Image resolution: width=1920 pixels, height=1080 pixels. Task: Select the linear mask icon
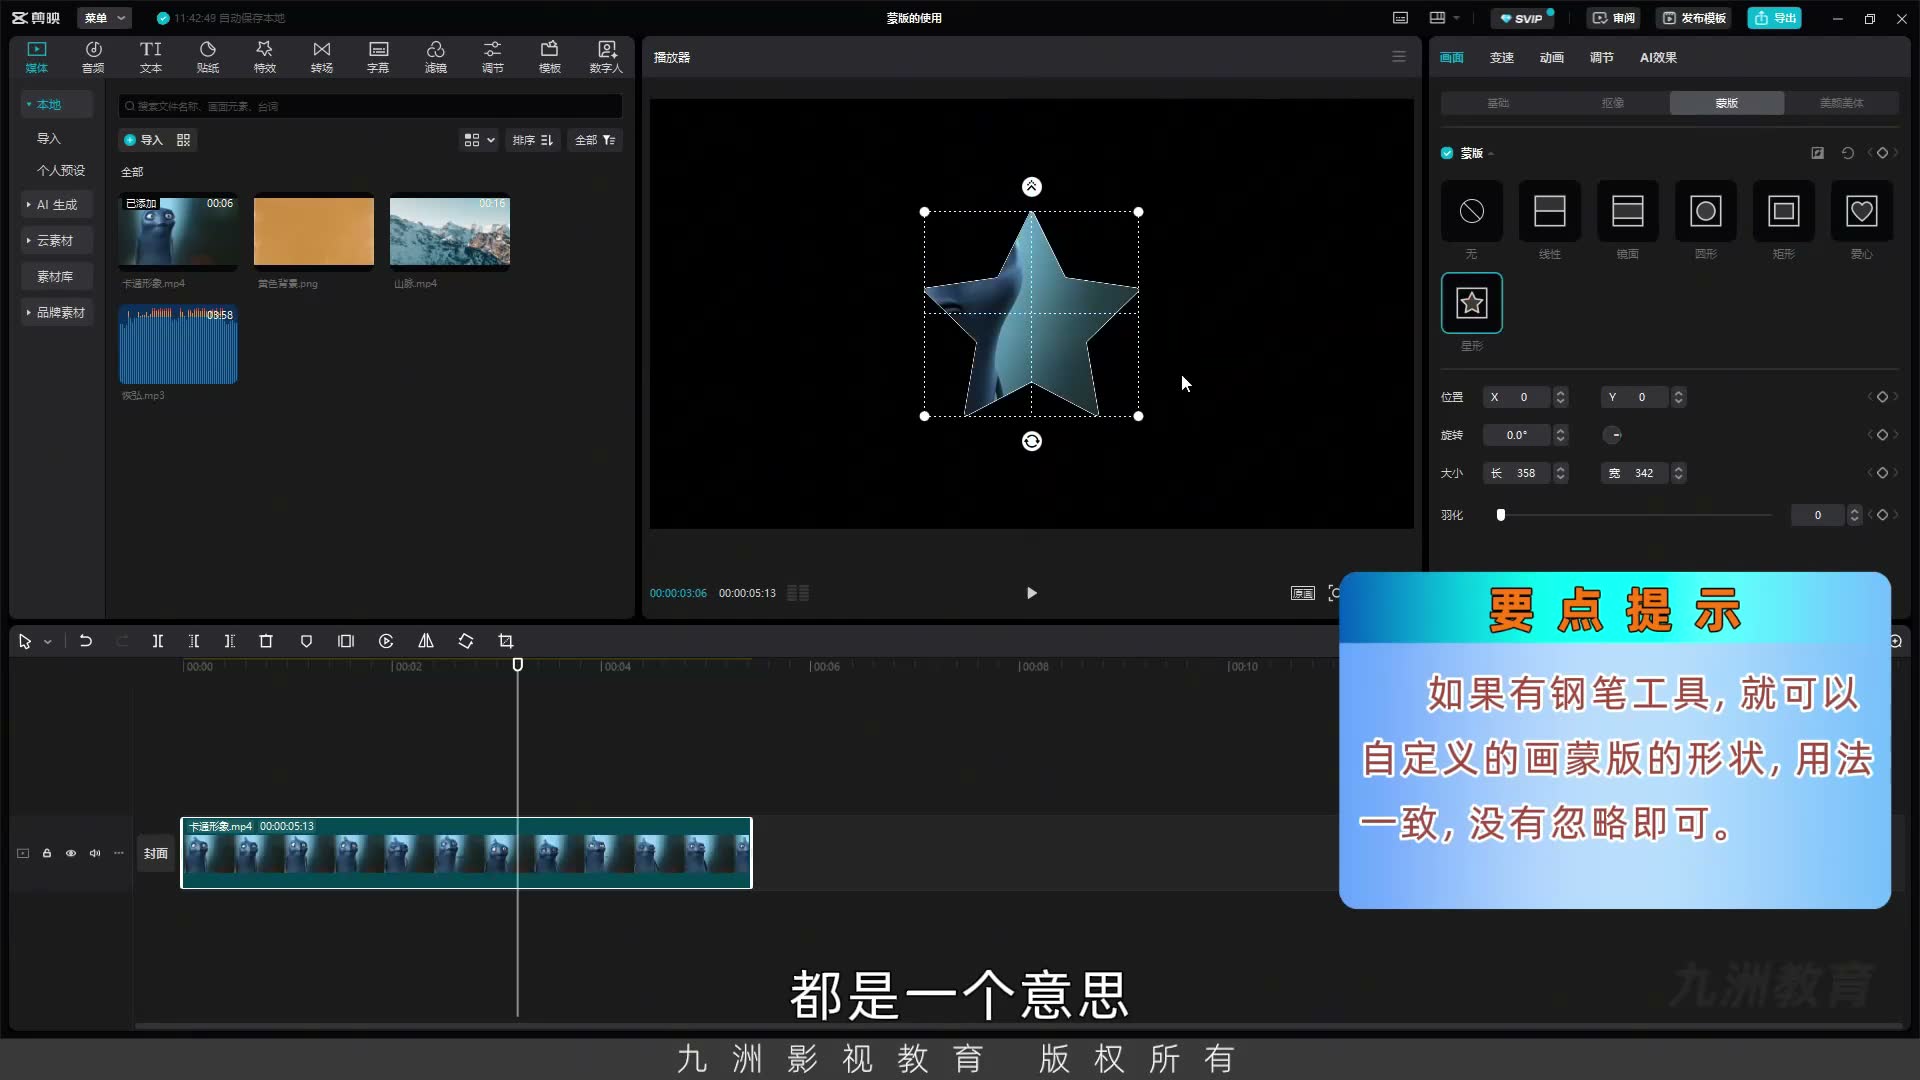[1549, 211]
